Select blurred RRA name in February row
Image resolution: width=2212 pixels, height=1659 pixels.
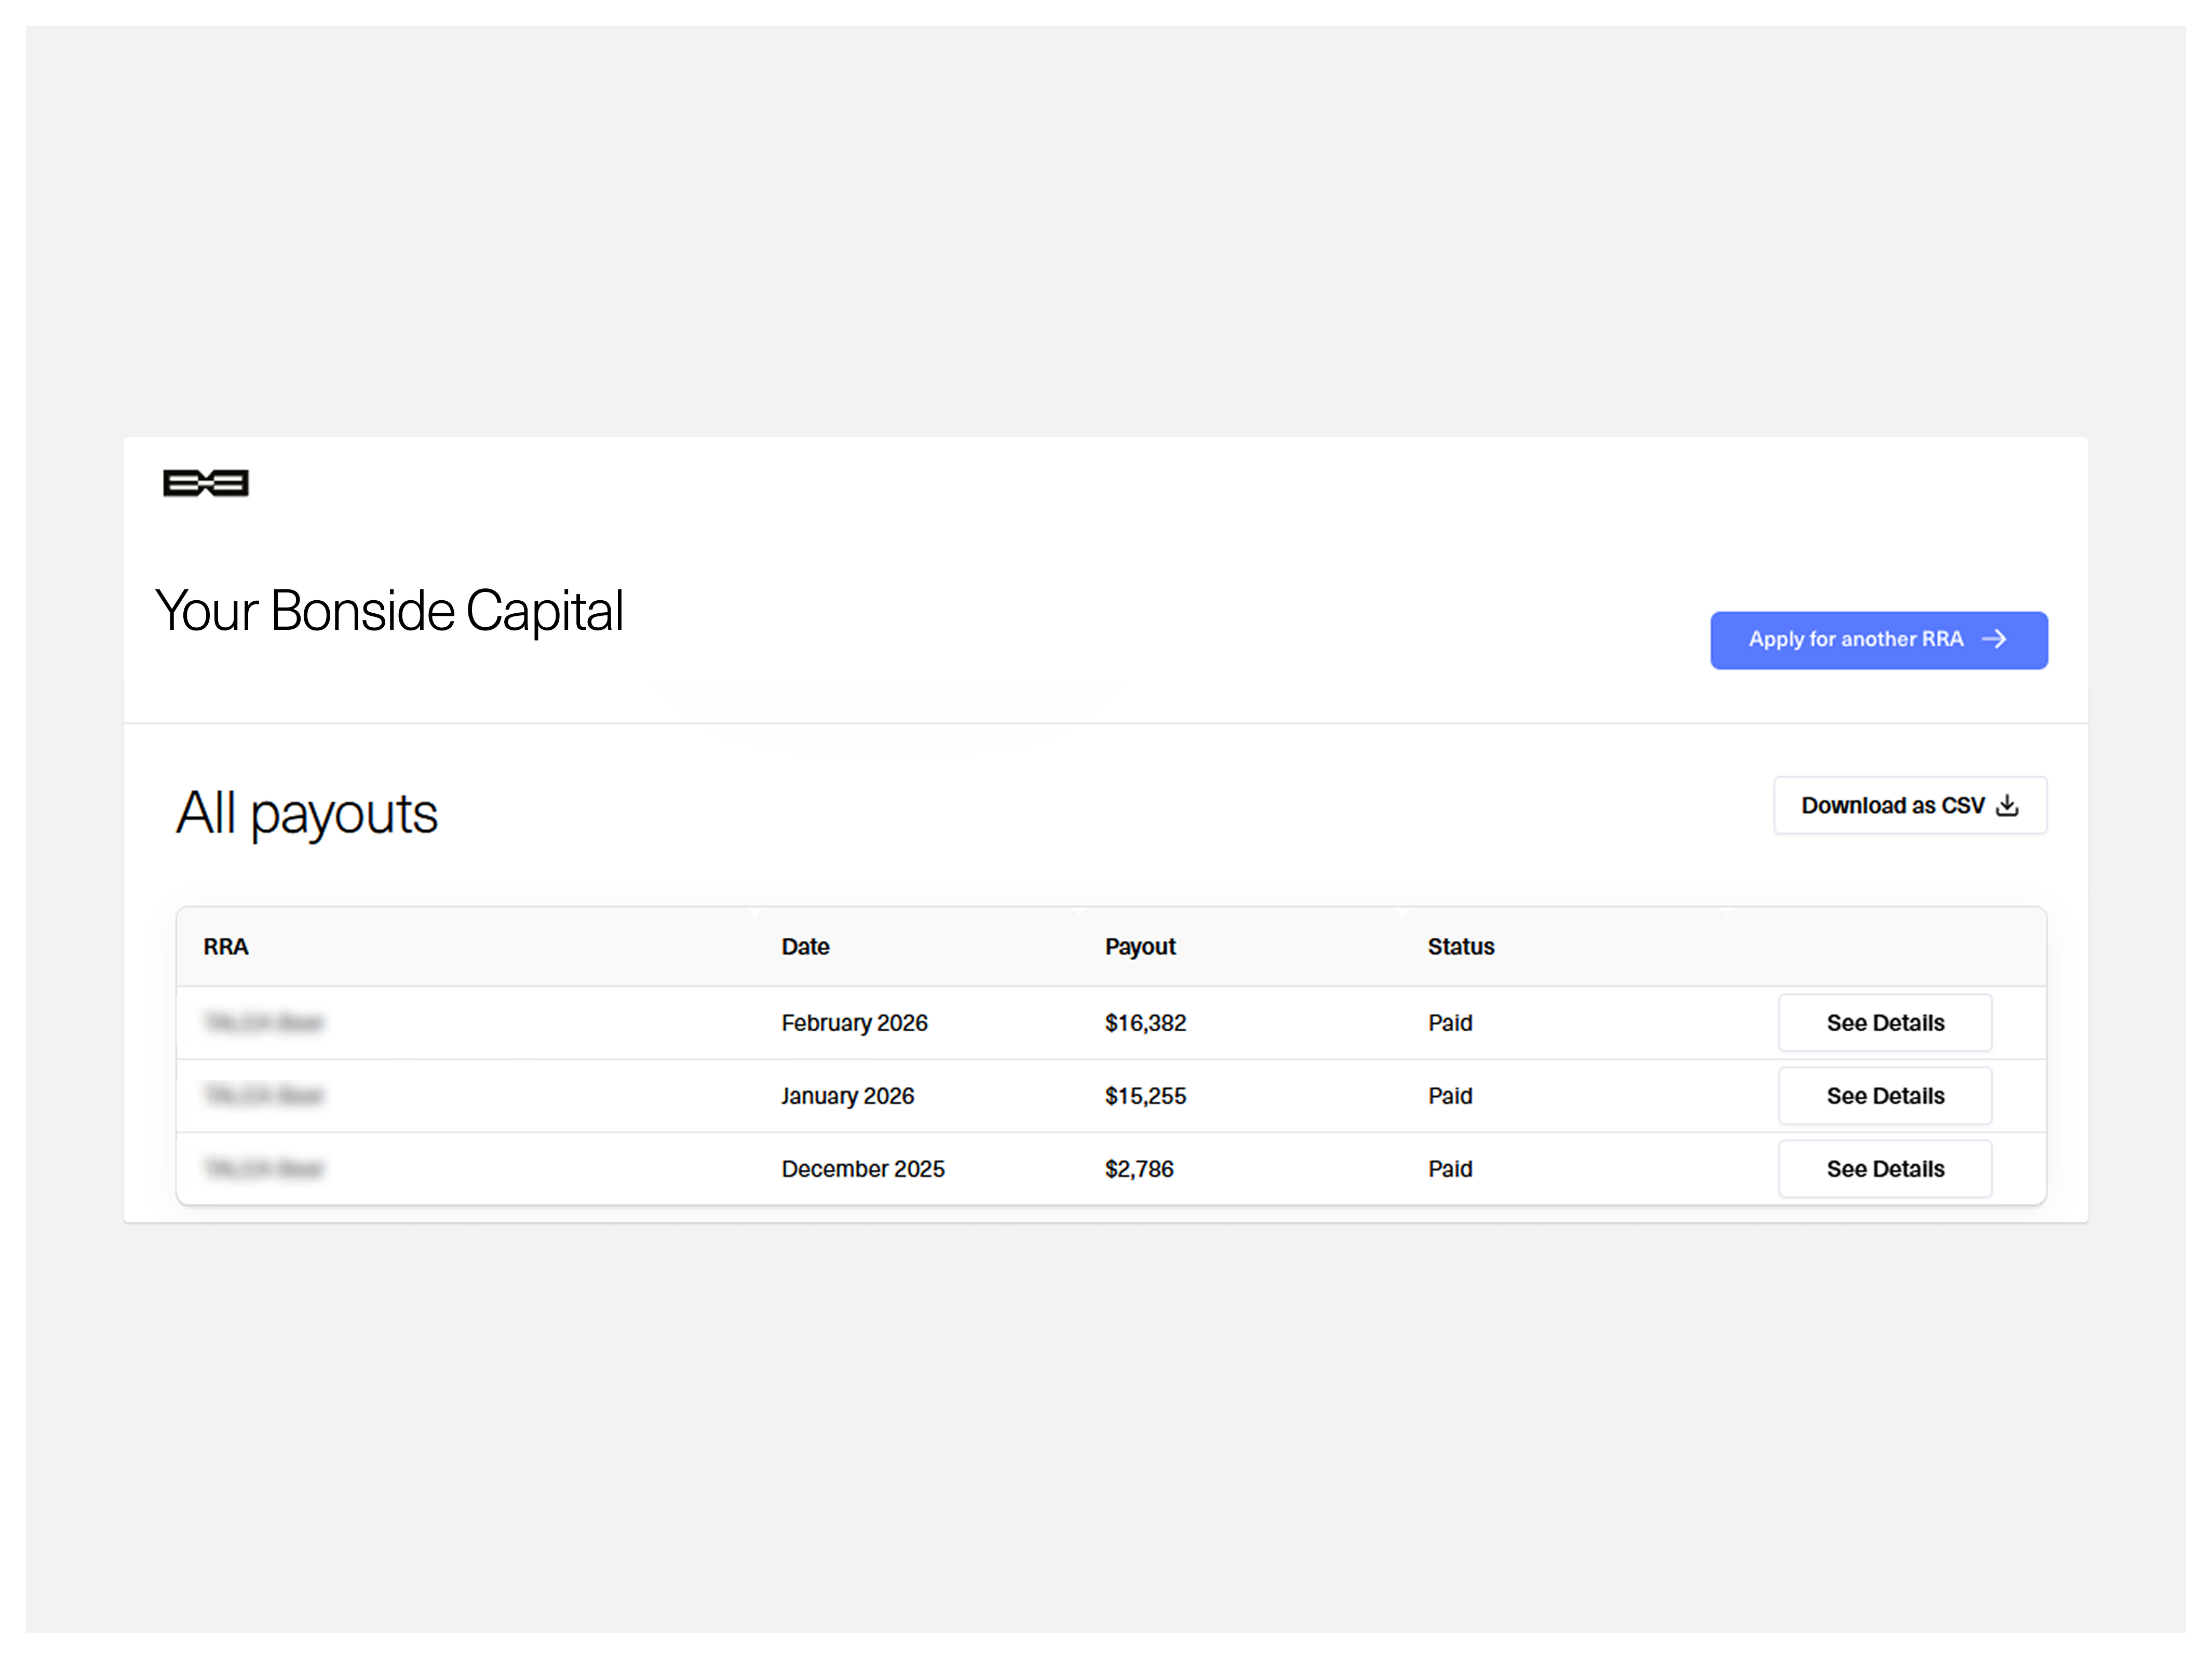click(x=264, y=1023)
